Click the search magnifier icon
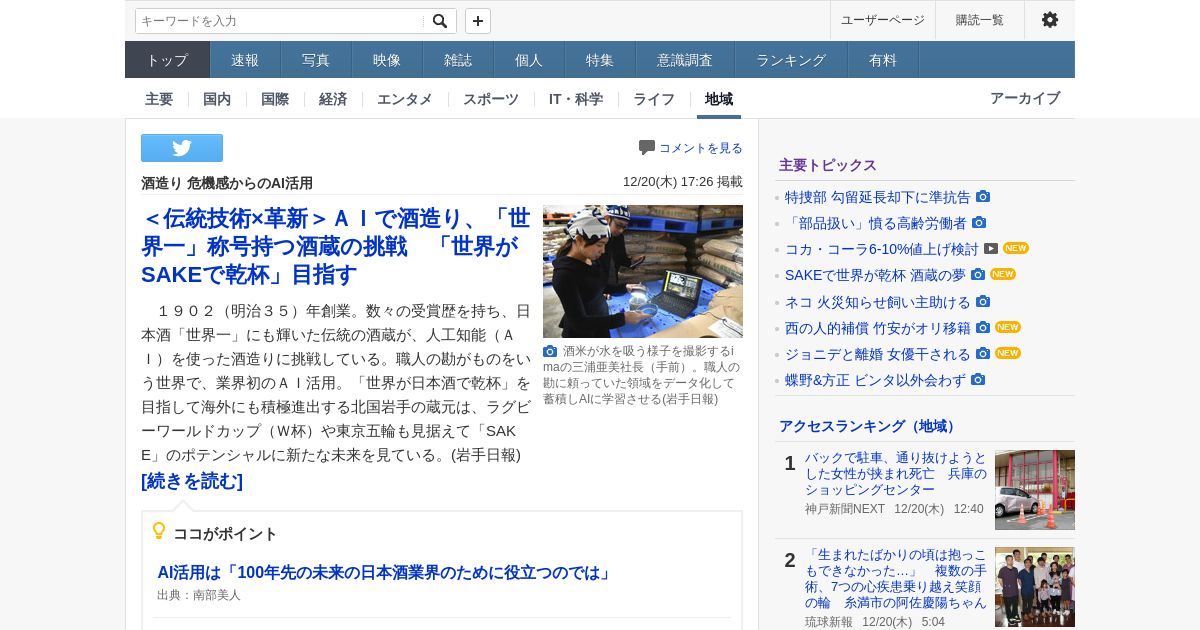Viewport: 1200px width, 630px height. click(x=440, y=21)
